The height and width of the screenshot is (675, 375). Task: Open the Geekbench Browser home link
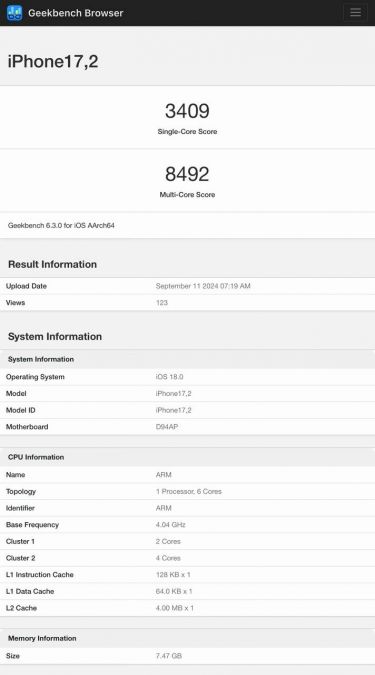tap(76, 13)
